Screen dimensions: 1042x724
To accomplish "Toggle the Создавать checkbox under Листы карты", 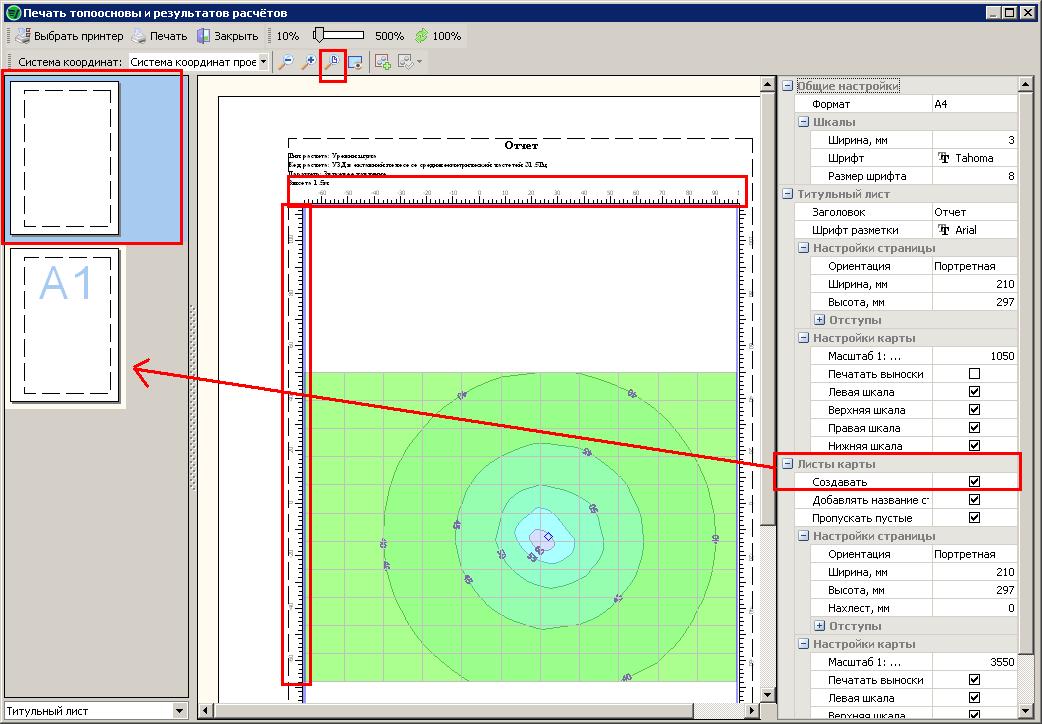I will point(974,482).
